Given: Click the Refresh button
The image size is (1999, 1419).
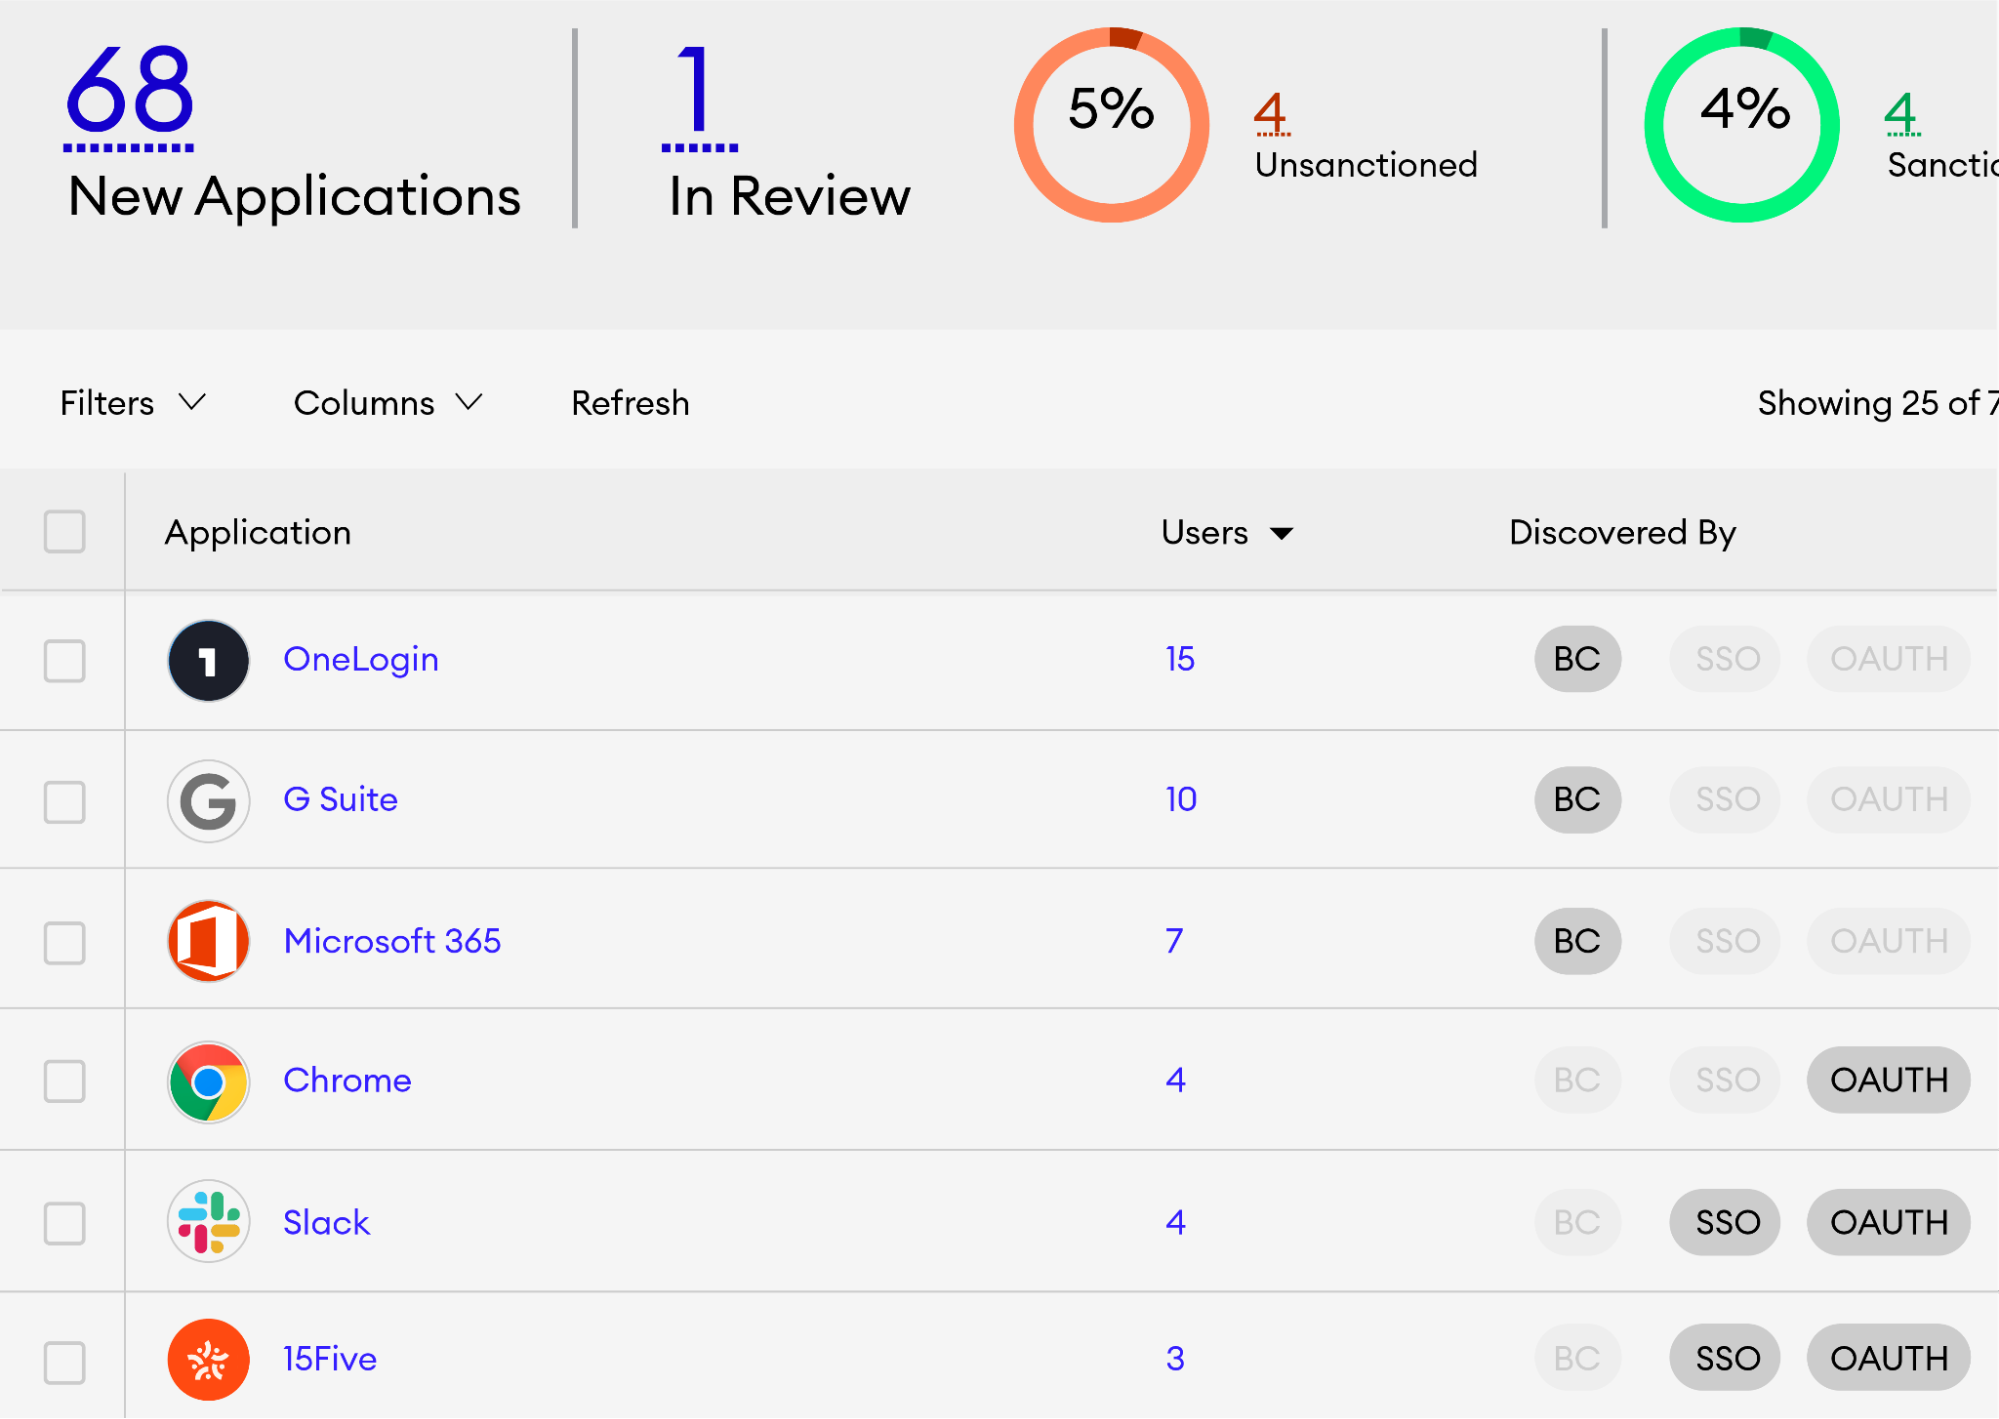Looking at the screenshot, I should pyautogui.click(x=630, y=403).
